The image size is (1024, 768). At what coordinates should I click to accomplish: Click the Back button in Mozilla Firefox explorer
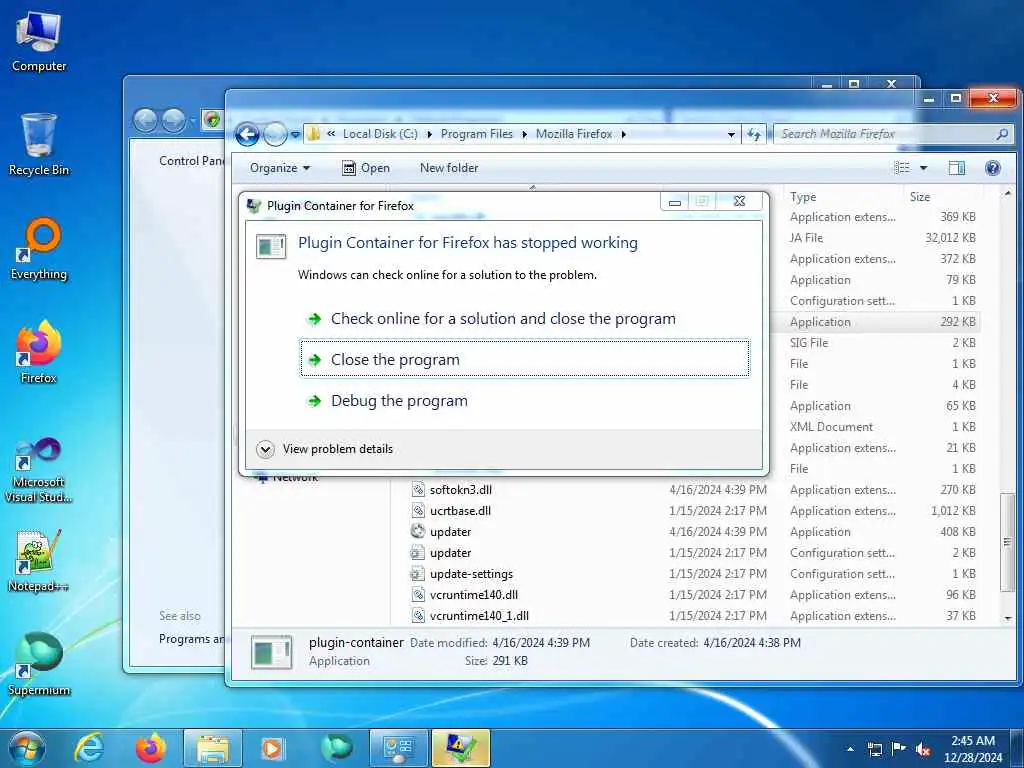(248, 135)
